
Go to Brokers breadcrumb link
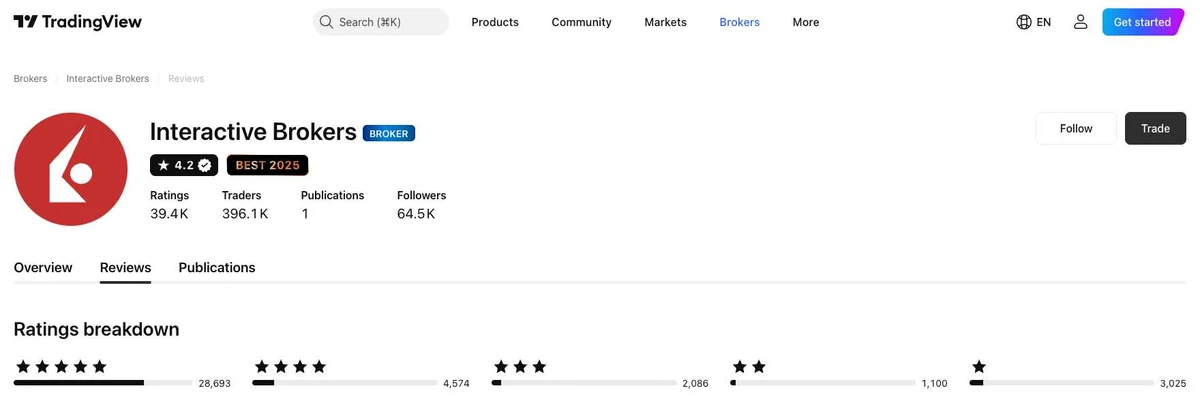30,79
